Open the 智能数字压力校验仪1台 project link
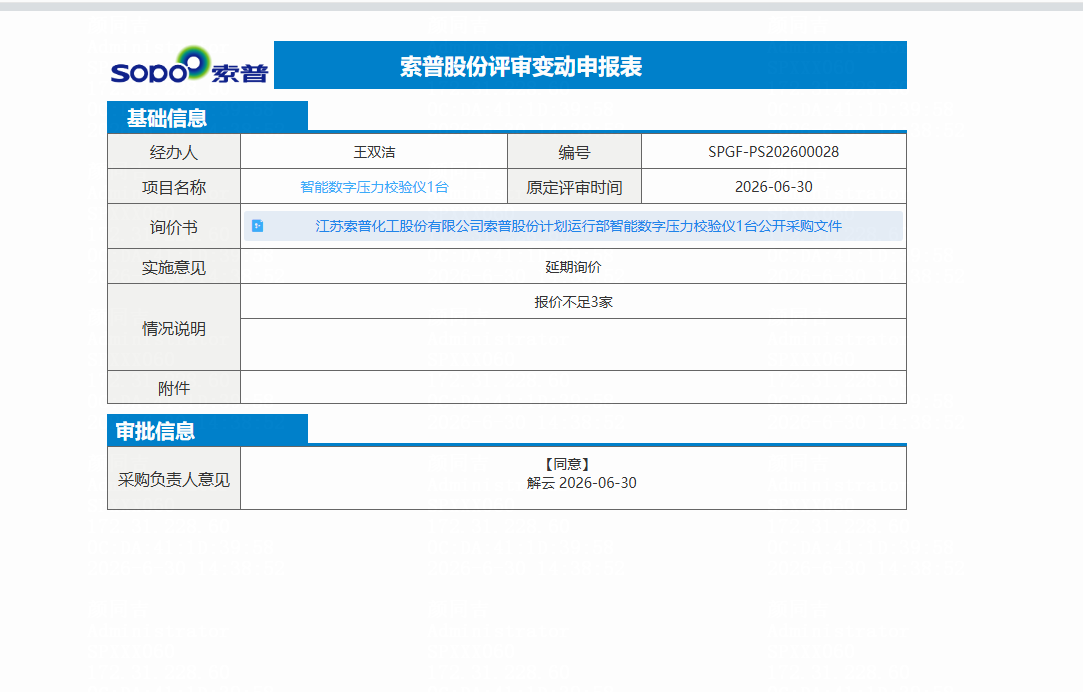Image resolution: width=1083 pixels, height=692 pixels. (374, 187)
